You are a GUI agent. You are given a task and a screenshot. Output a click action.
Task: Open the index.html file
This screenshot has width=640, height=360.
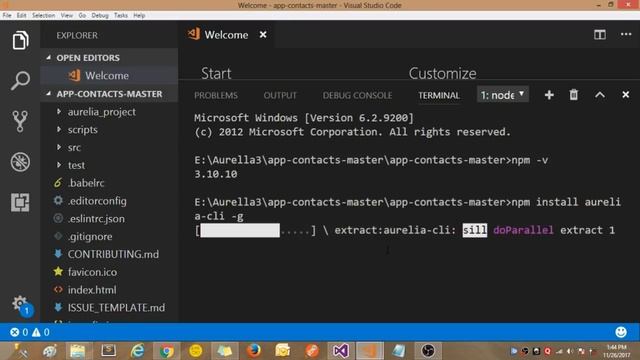pyautogui.click(x=109, y=290)
